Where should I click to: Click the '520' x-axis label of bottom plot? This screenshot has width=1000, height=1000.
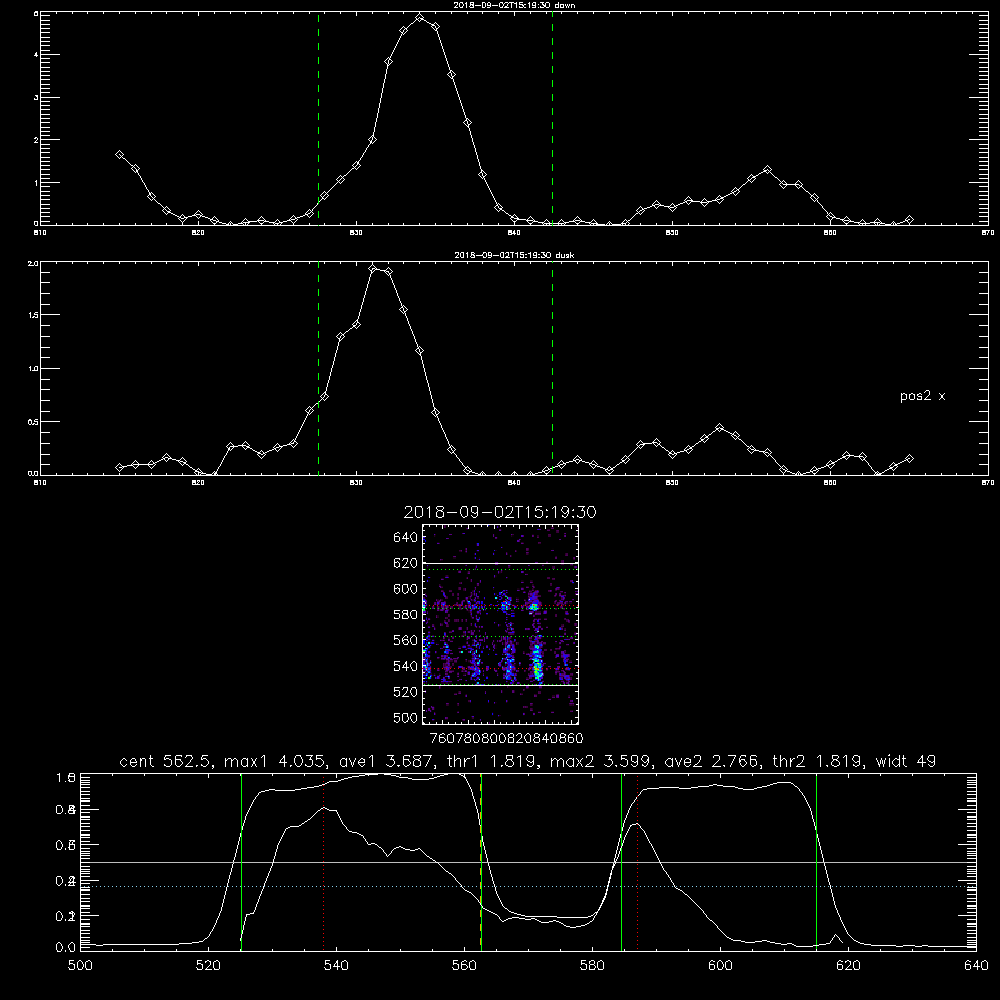pos(208,966)
